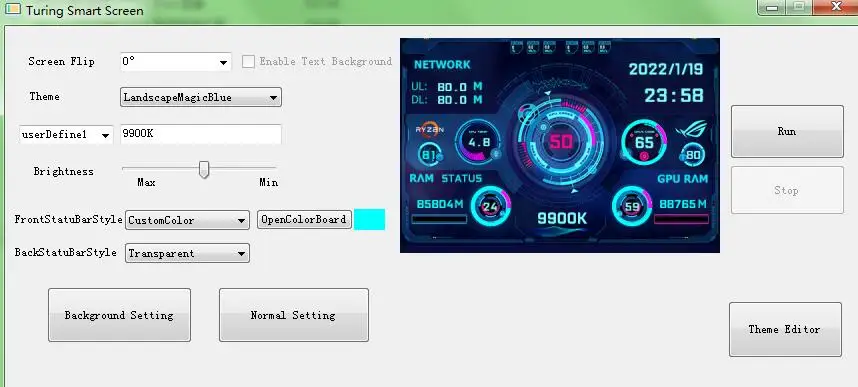Click the Turing Smart Screen title bar icon
The width and height of the screenshot is (858, 387).
(x=12, y=9)
